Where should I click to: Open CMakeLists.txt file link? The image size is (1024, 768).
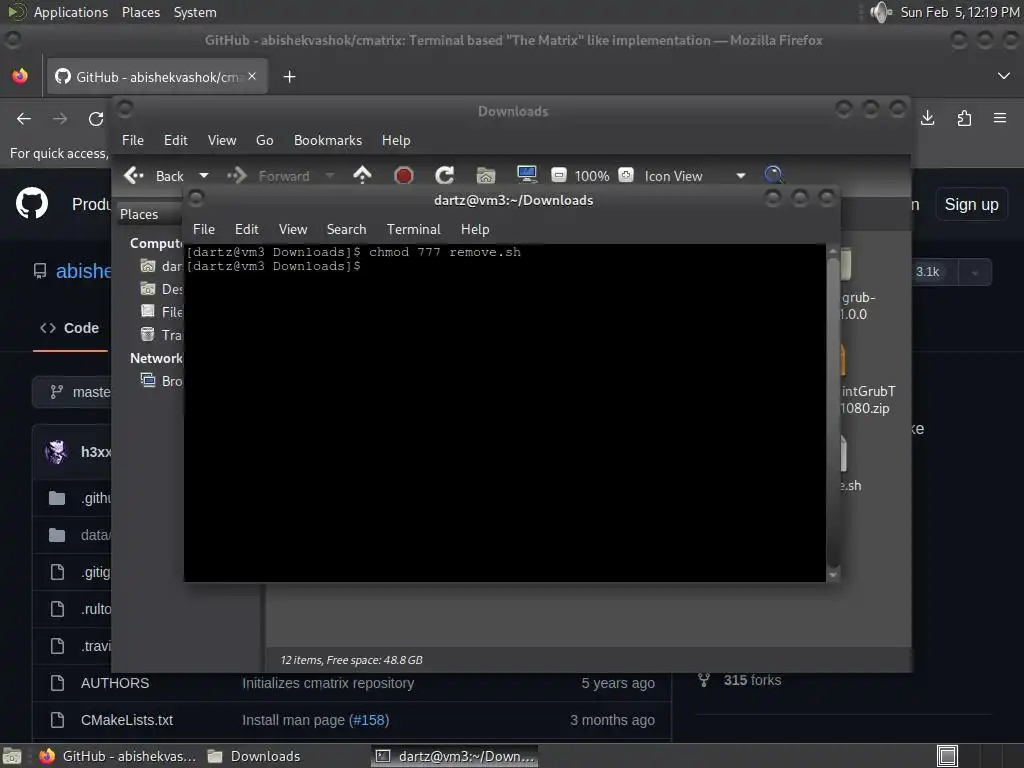(x=127, y=720)
